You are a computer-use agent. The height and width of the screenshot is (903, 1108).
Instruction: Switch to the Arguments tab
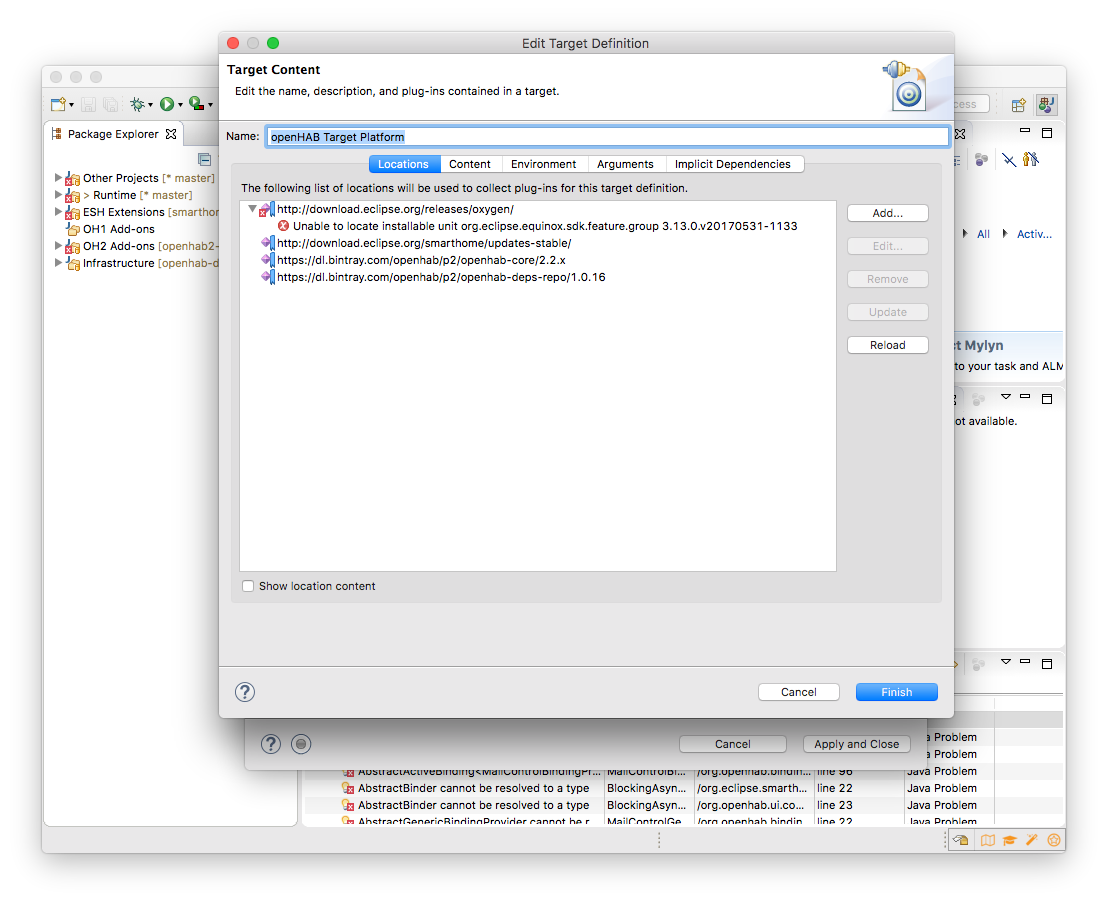[x=626, y=164]
